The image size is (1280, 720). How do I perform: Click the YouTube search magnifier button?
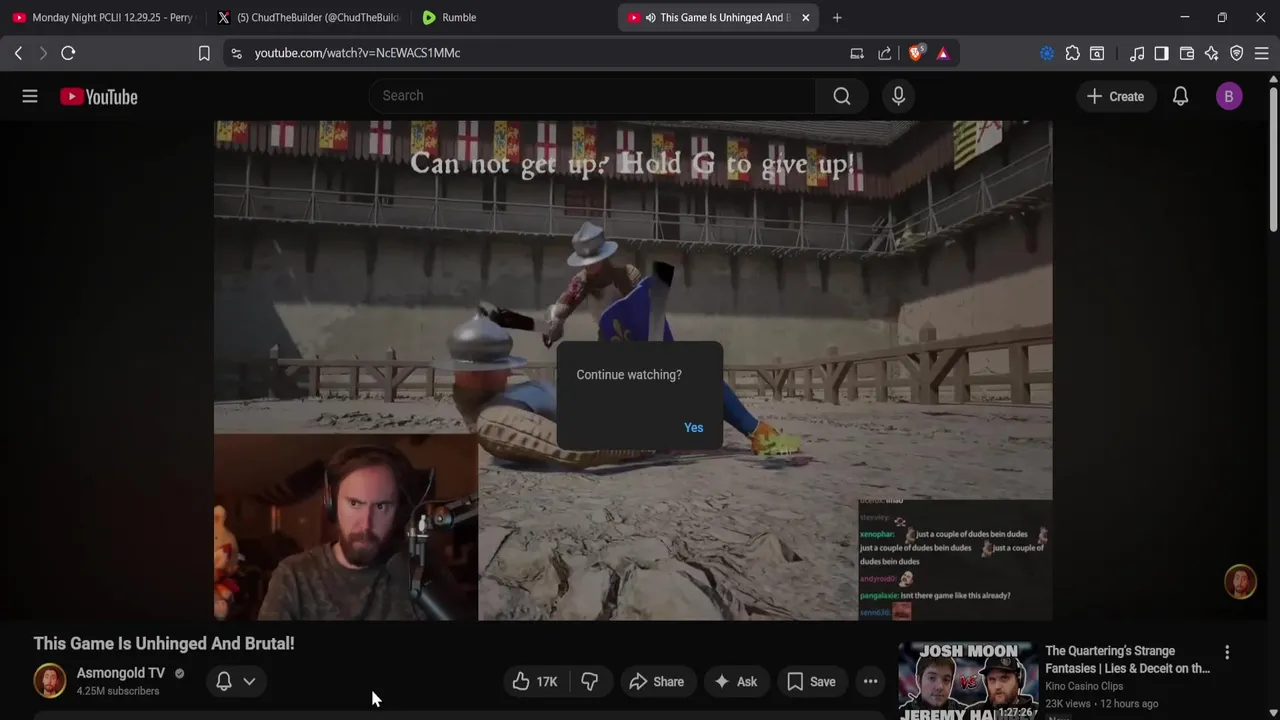(842, 96)
